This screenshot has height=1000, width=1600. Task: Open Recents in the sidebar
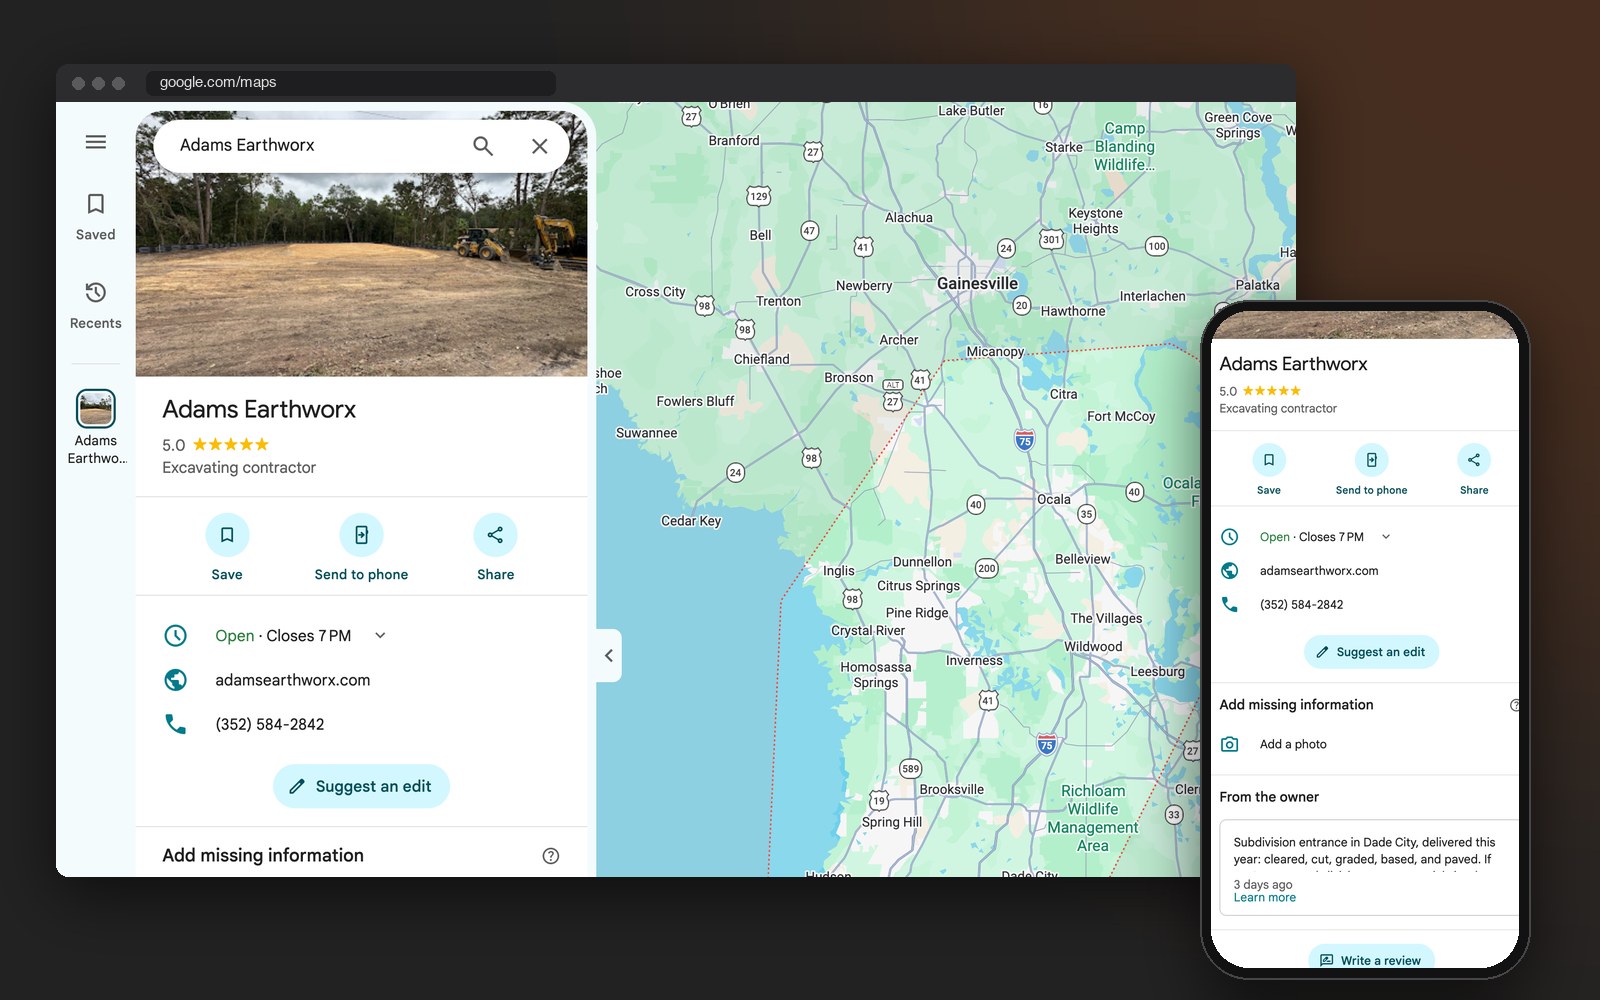tap(96, 305)
